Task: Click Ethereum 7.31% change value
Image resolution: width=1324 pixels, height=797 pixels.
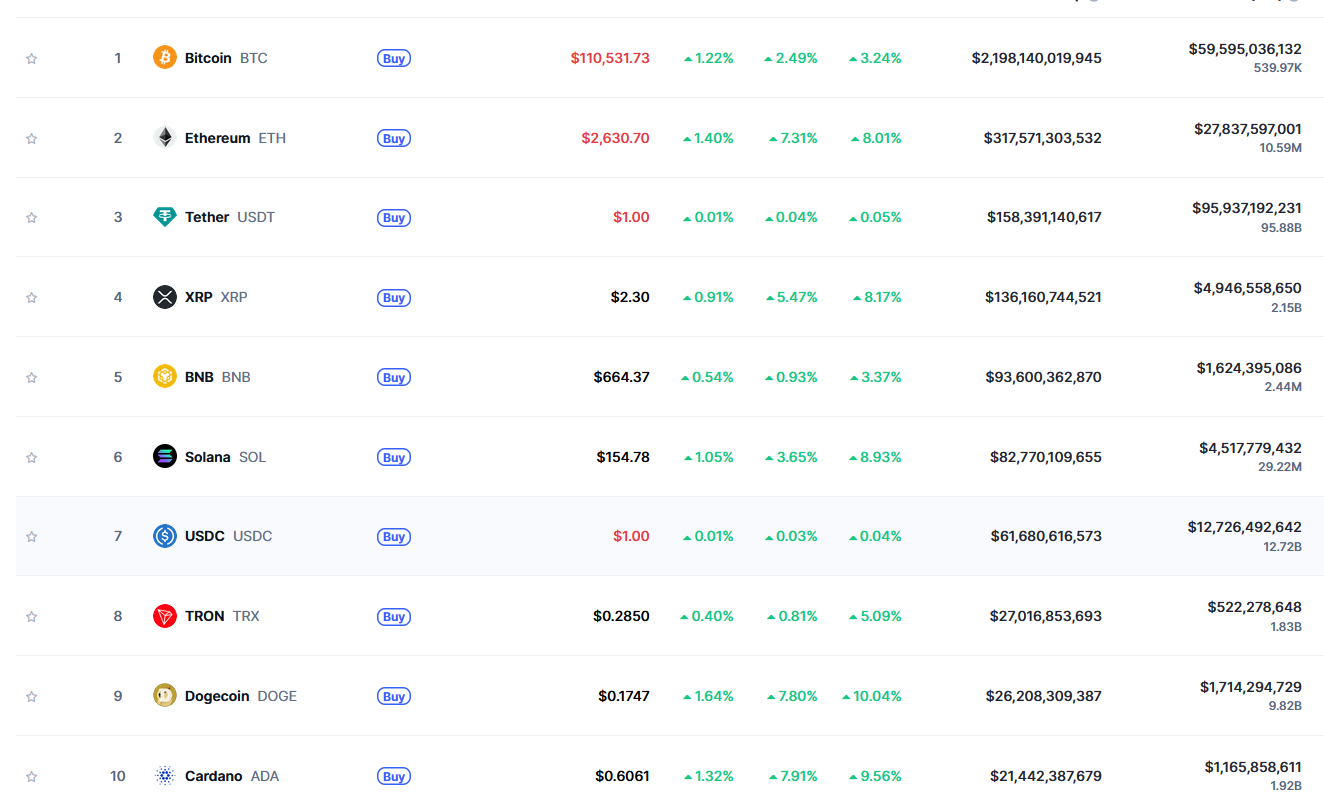Action: tap(793, 138)
